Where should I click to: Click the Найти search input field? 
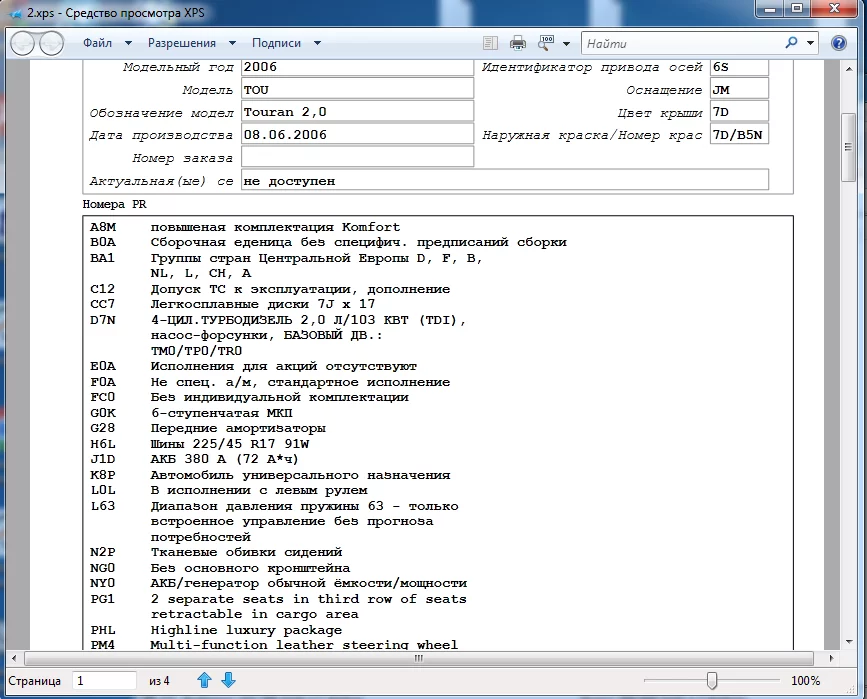[x=682, y=43]
